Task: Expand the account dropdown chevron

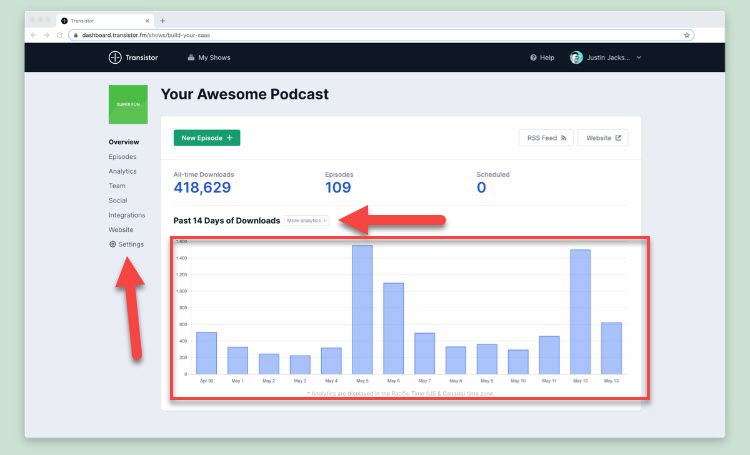Action: [639, 57]
